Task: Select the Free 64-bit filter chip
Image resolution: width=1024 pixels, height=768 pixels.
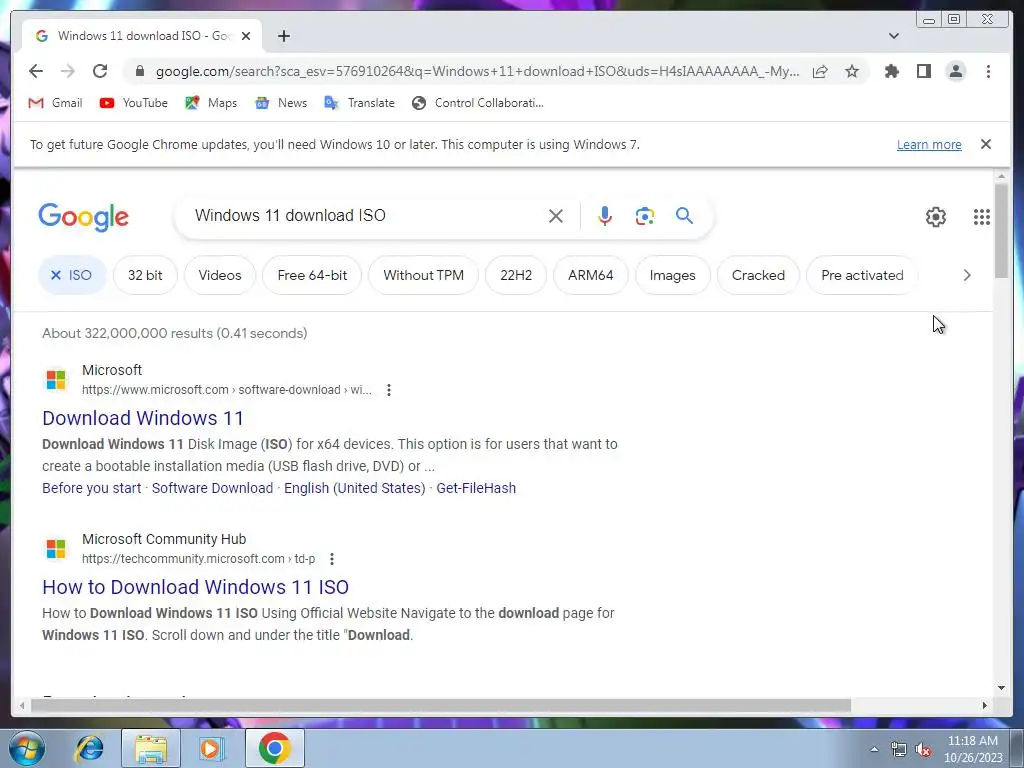Action: click(x=312, y=275)
